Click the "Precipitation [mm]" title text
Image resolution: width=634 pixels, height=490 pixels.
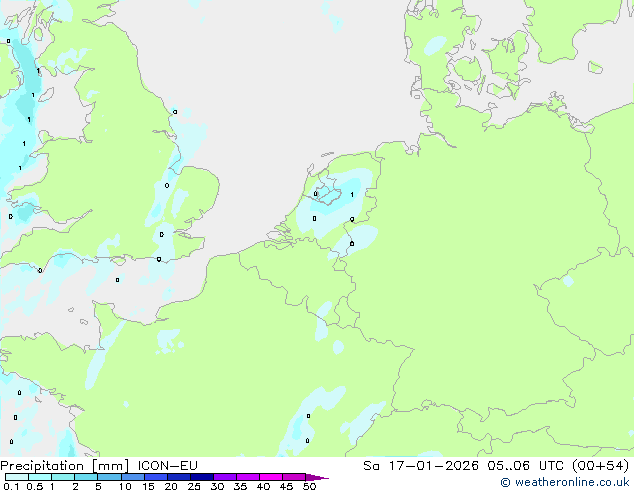(65, 466)
